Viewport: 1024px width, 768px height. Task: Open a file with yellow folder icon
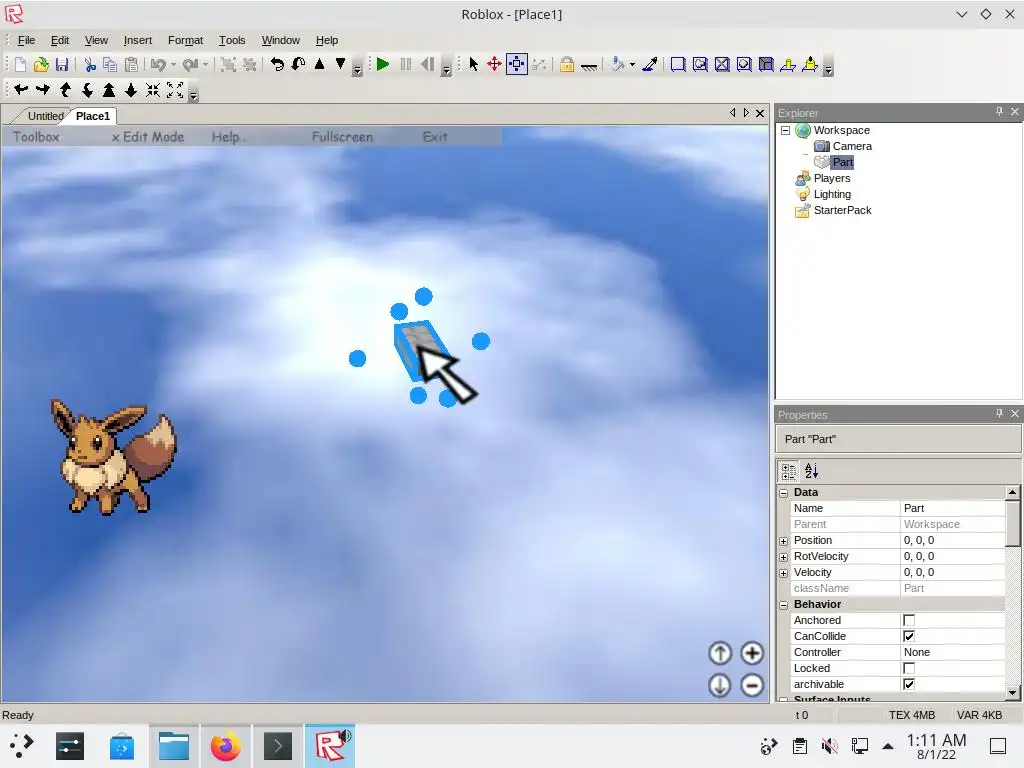point(41,64)
